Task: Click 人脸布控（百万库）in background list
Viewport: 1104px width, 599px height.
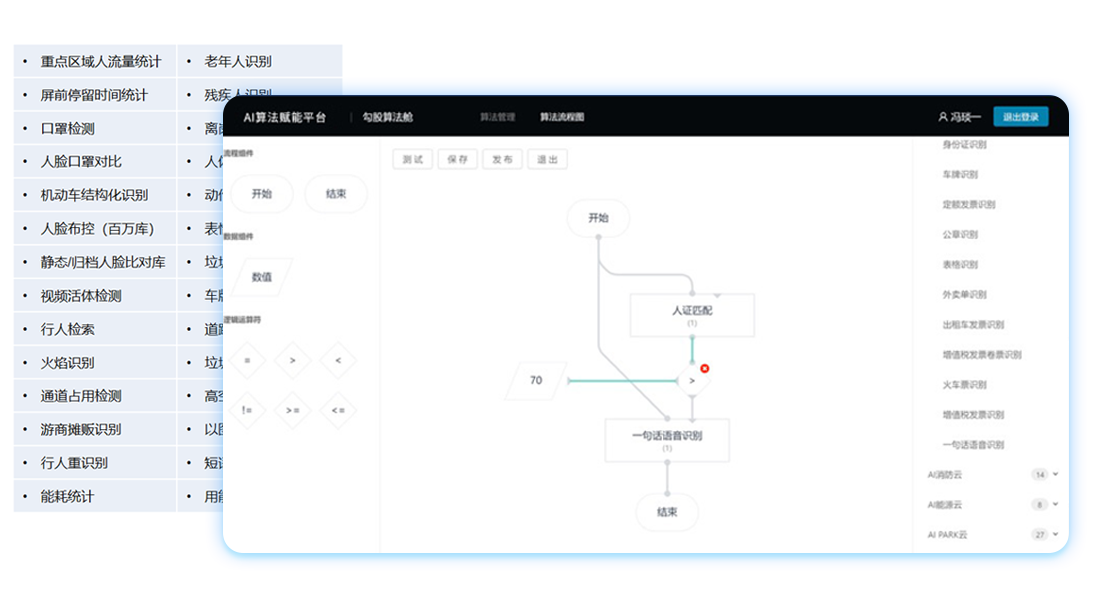Action: [x=97, y=229]
